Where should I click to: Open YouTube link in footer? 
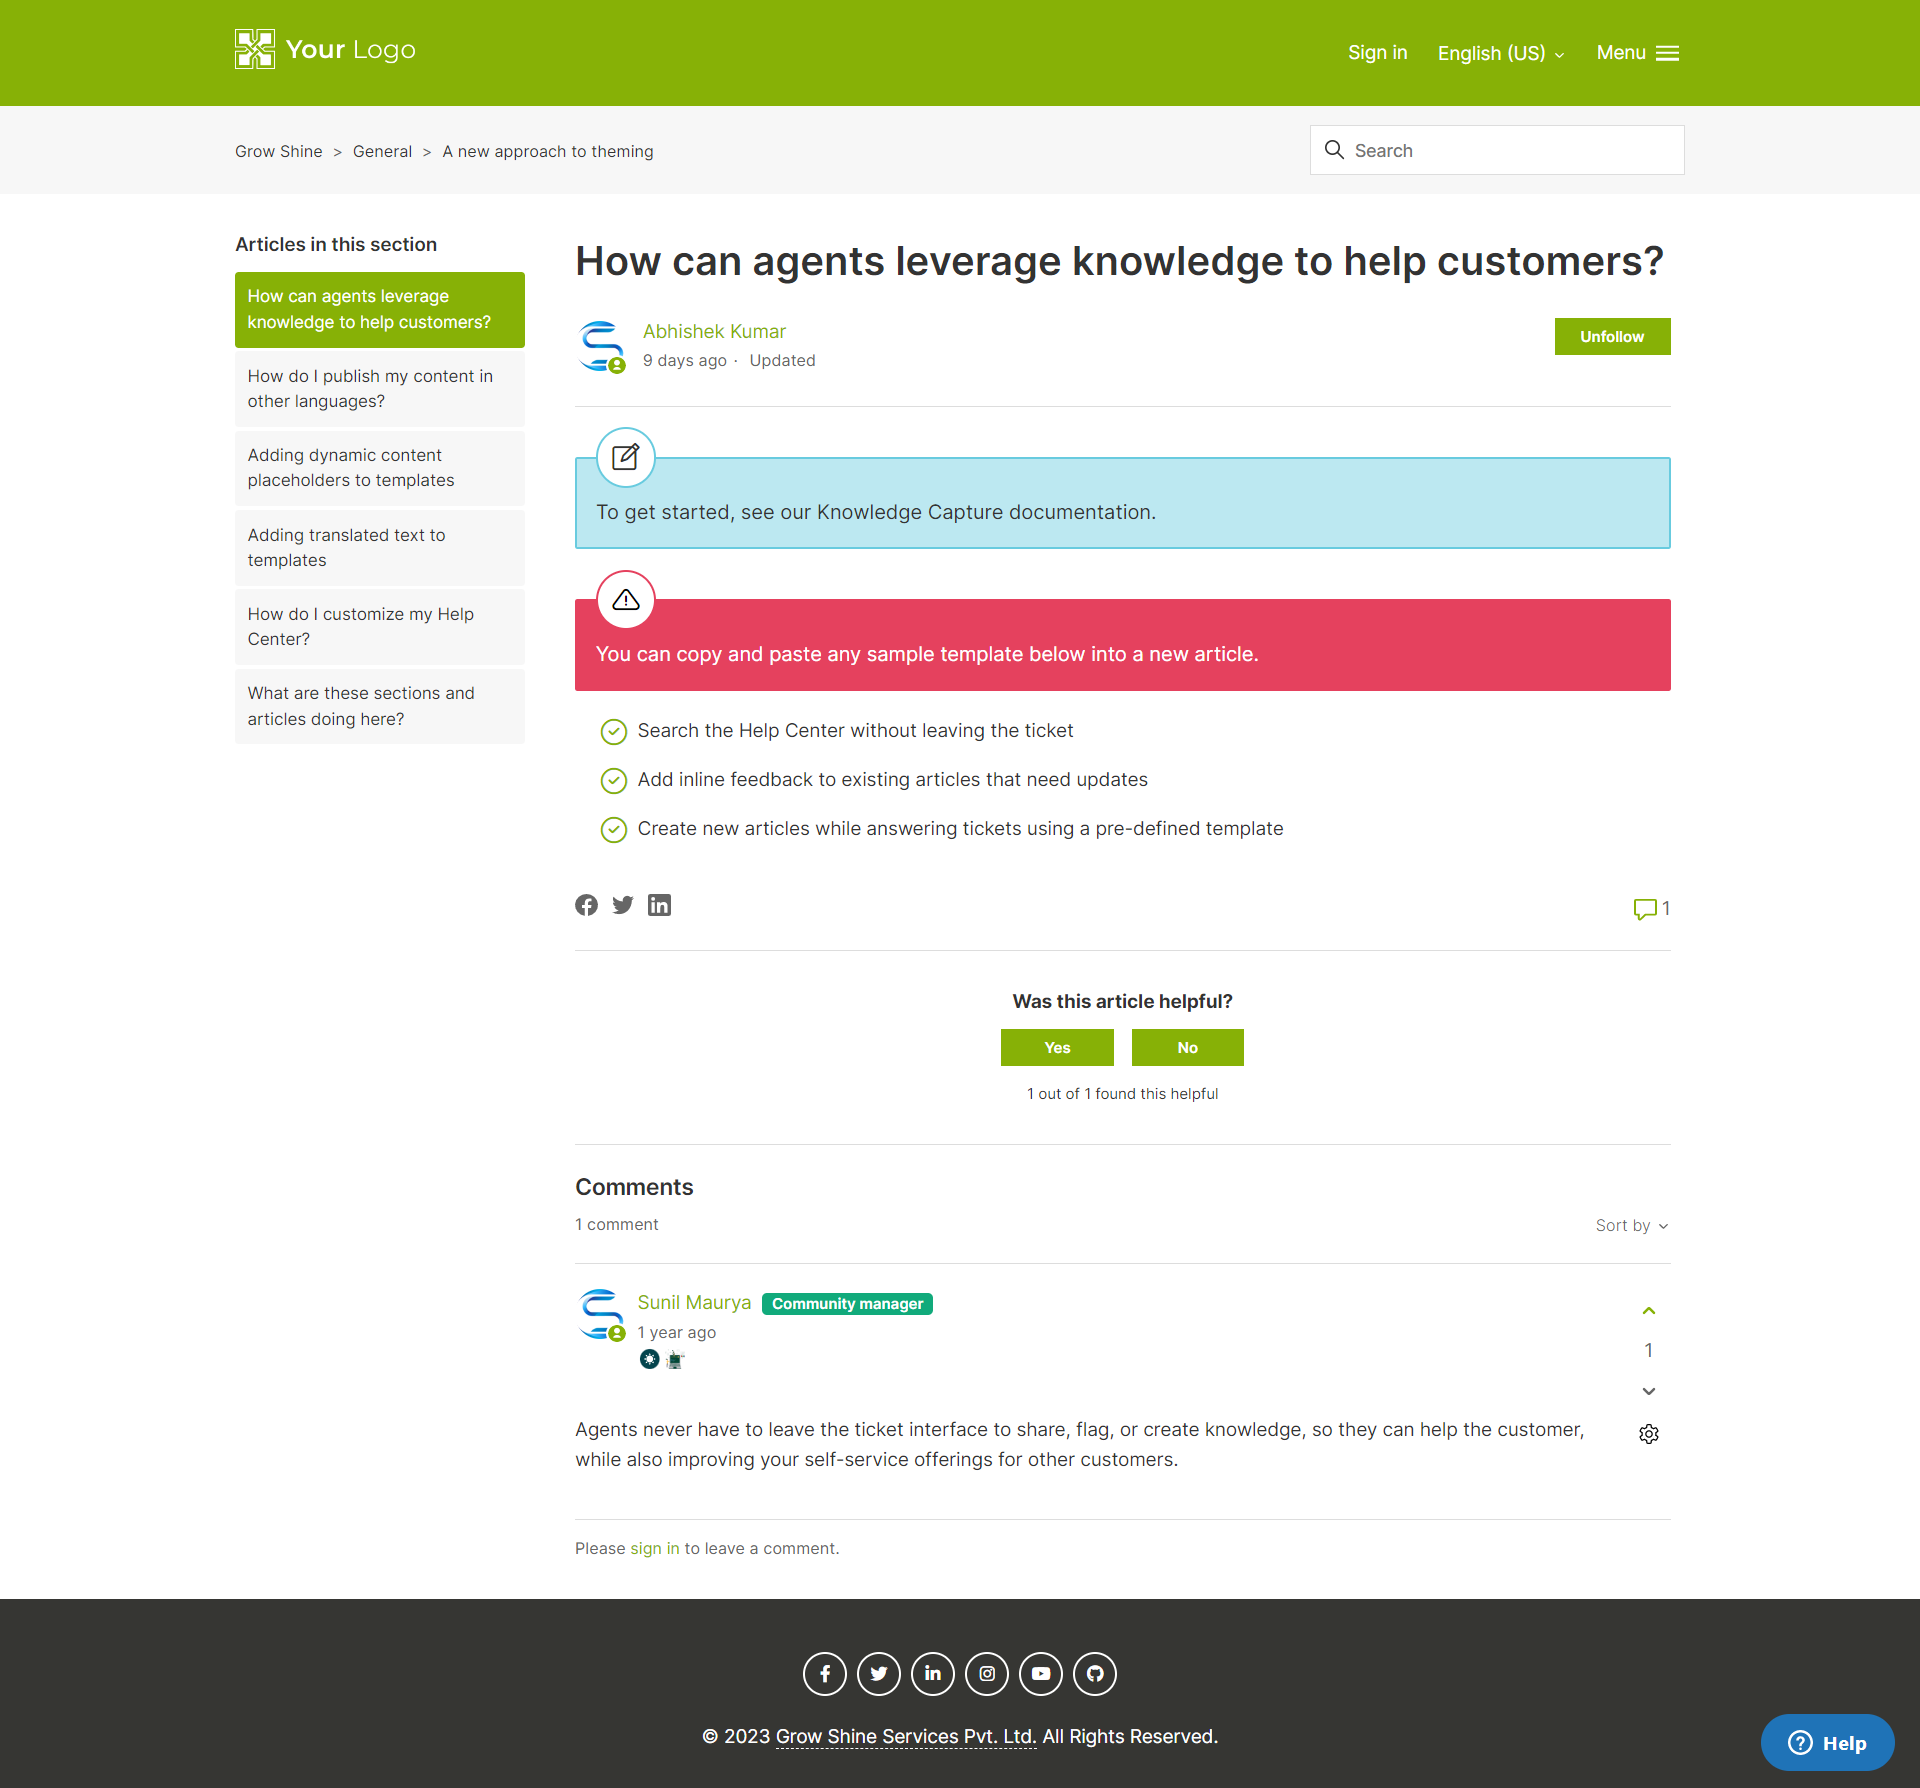coord(1041,1674)
